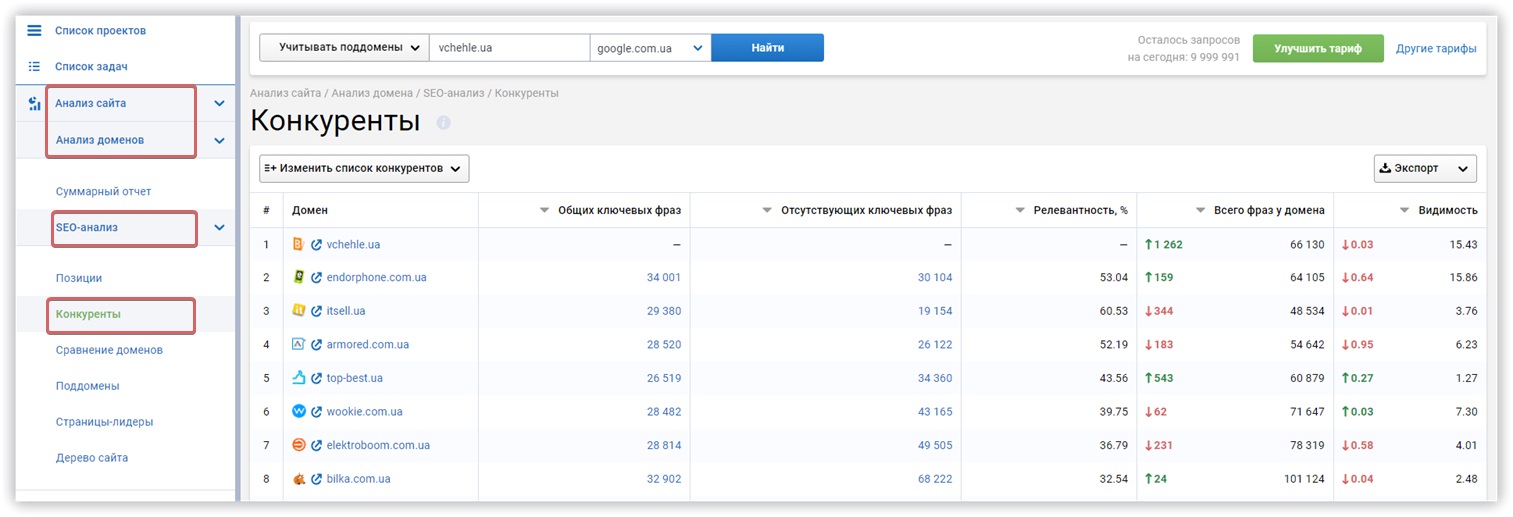
Task: Open vchehle.ua external link icon
Action: 317,244
